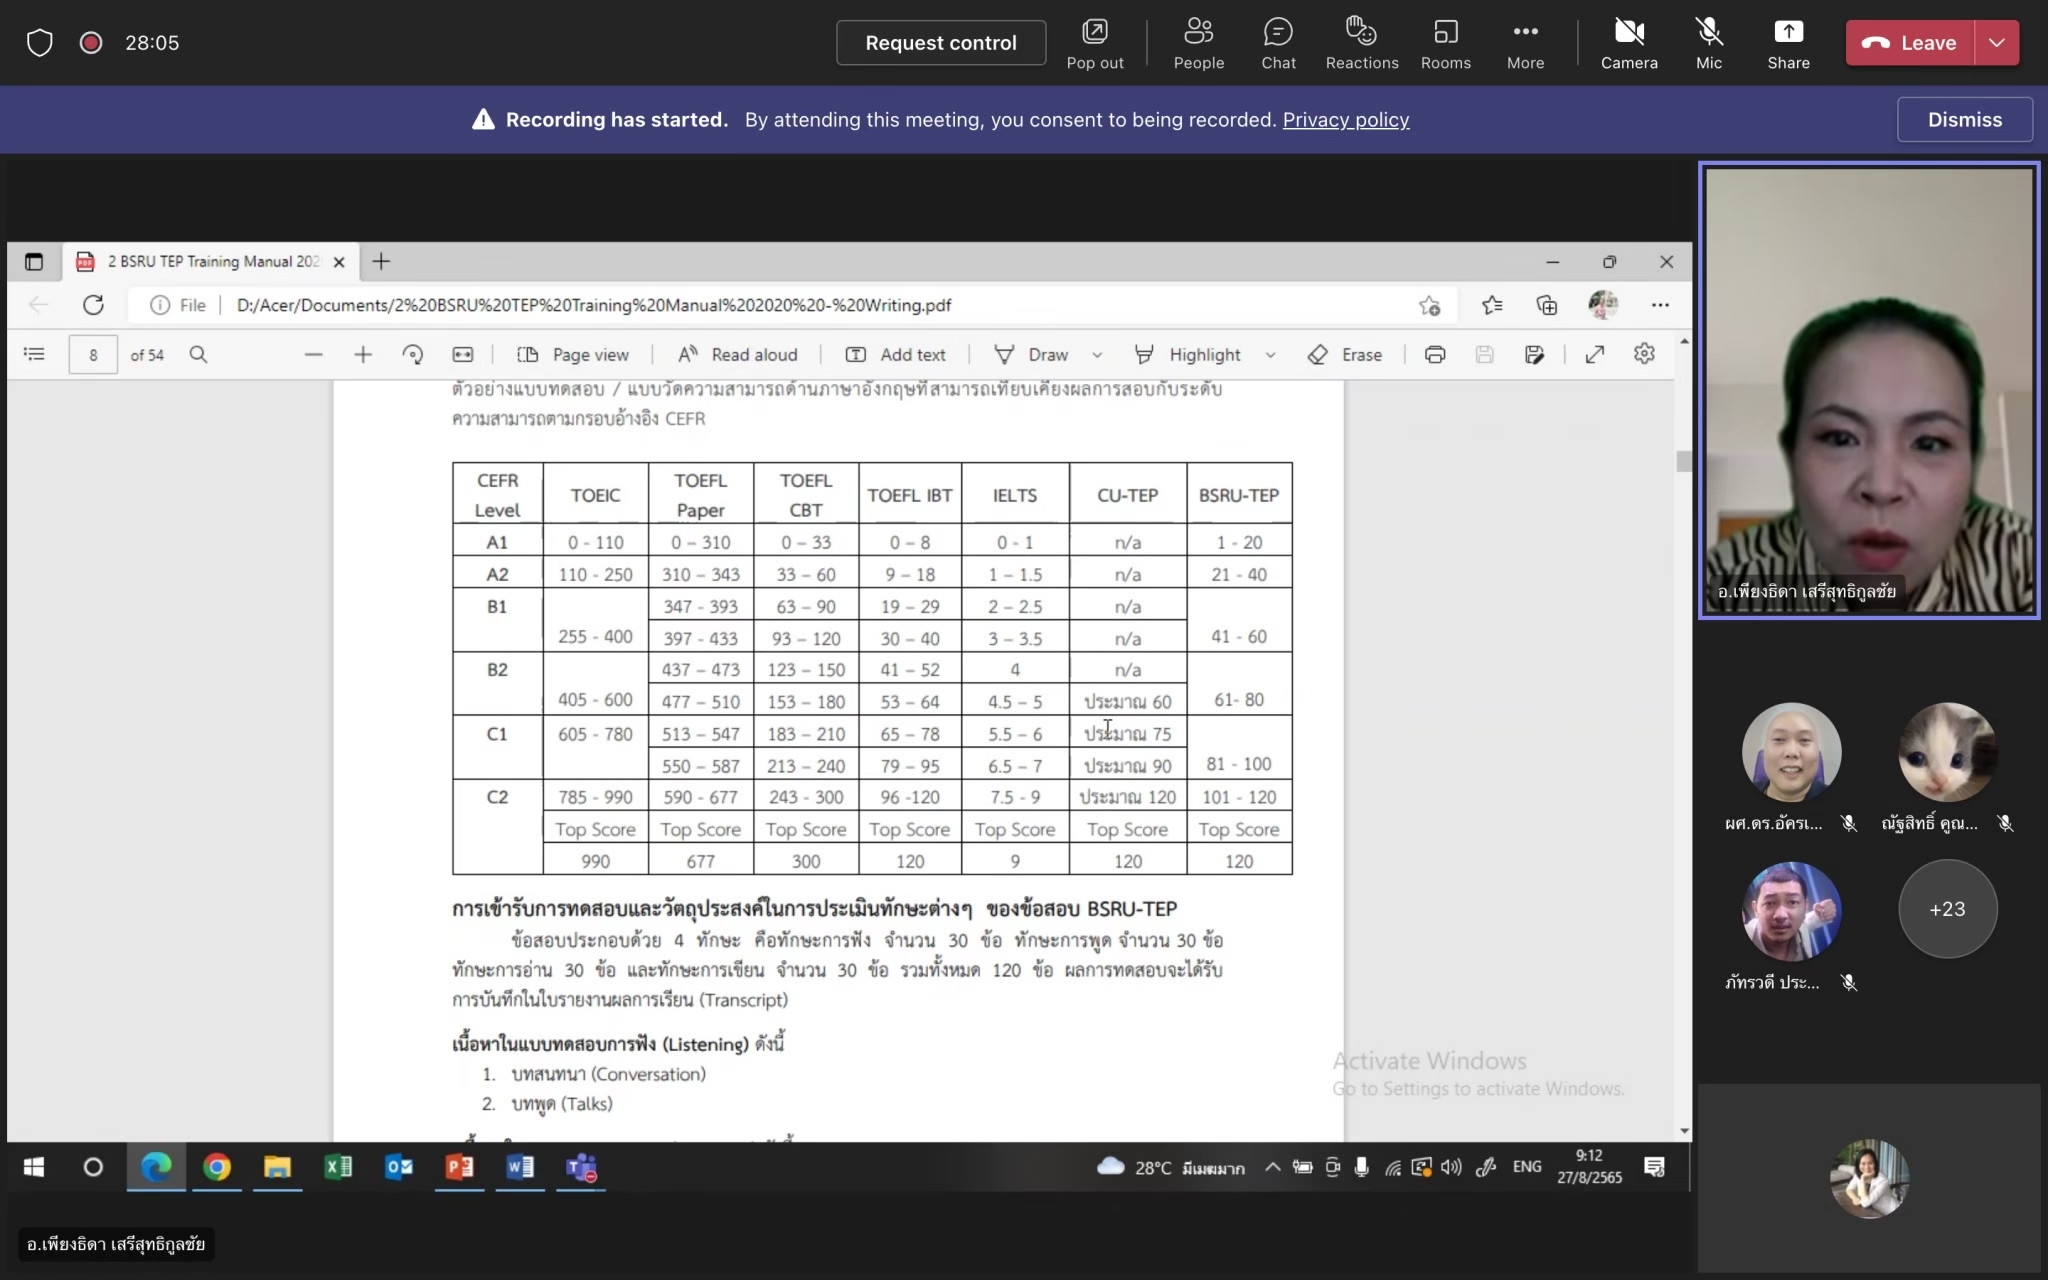Screen dimensions: 2048x1280
Task: Zoom in the PDF
Action: [363, 354]
